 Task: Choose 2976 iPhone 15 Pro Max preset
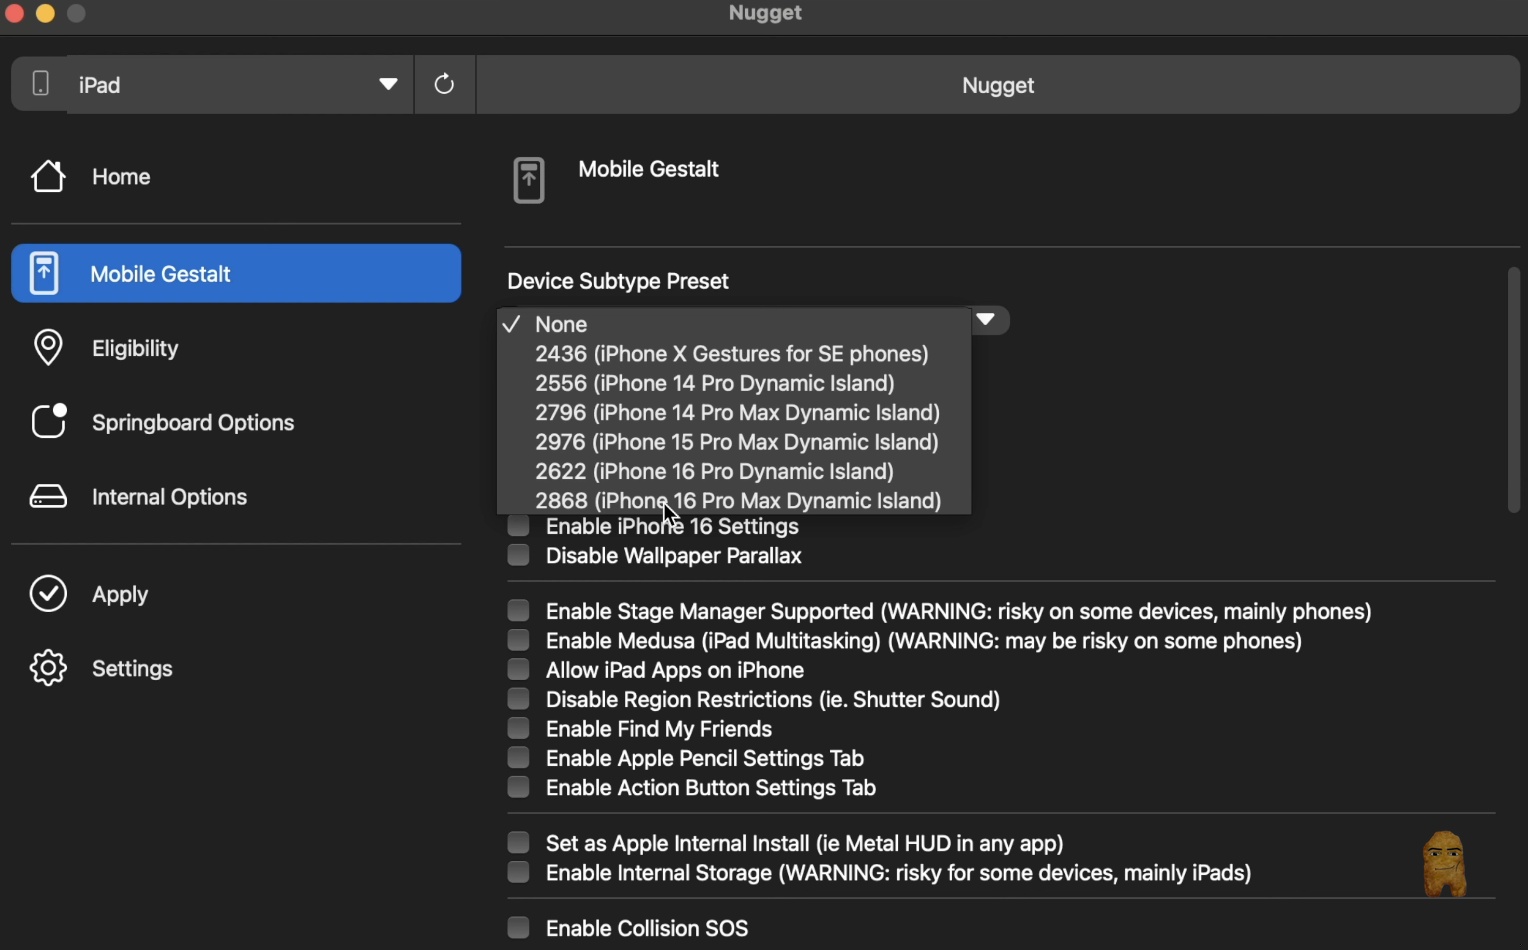coord(734,442)
